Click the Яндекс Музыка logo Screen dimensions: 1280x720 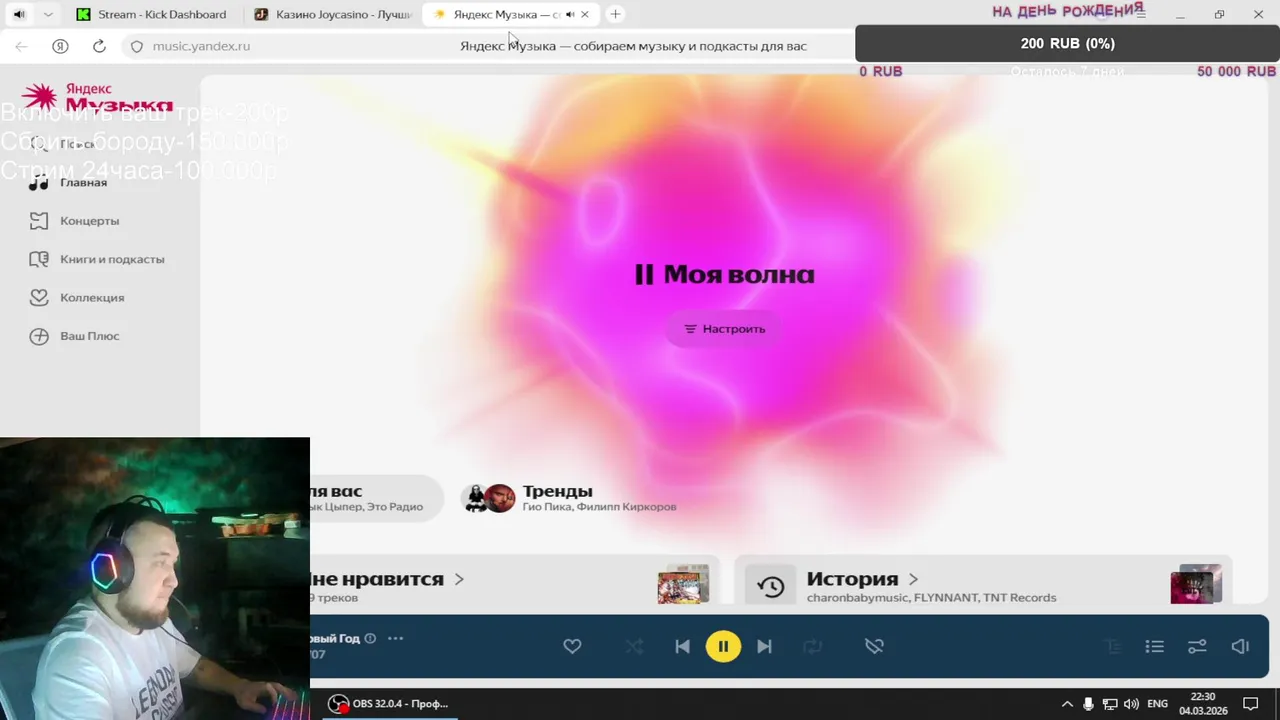point(97,97)
